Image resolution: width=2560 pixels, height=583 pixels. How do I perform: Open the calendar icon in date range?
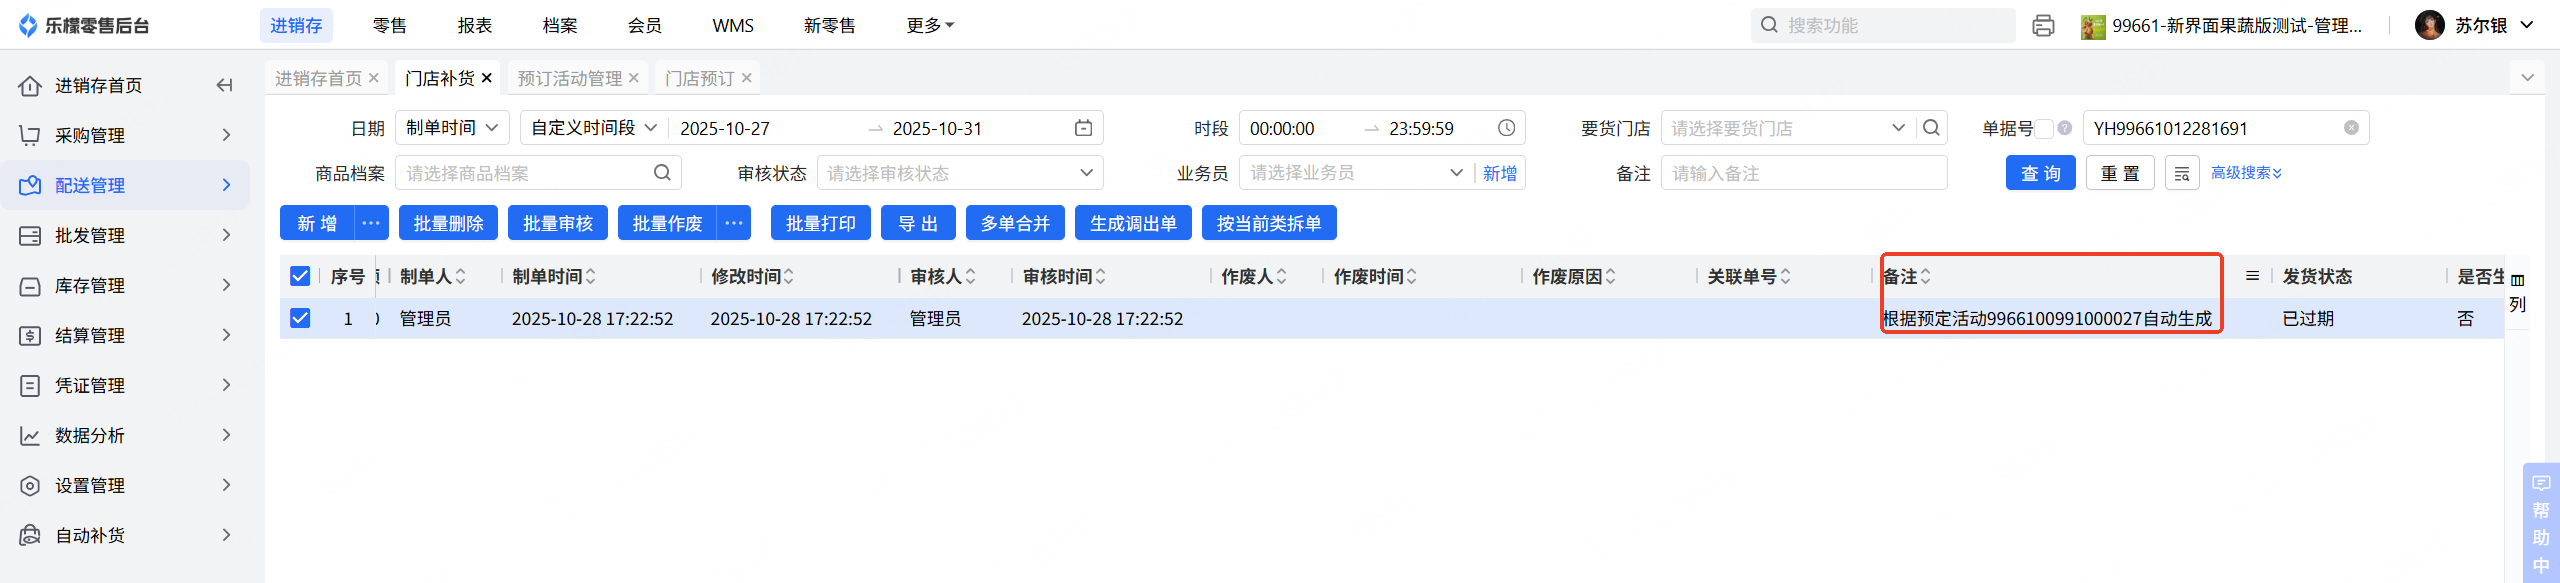point(1083,128)
